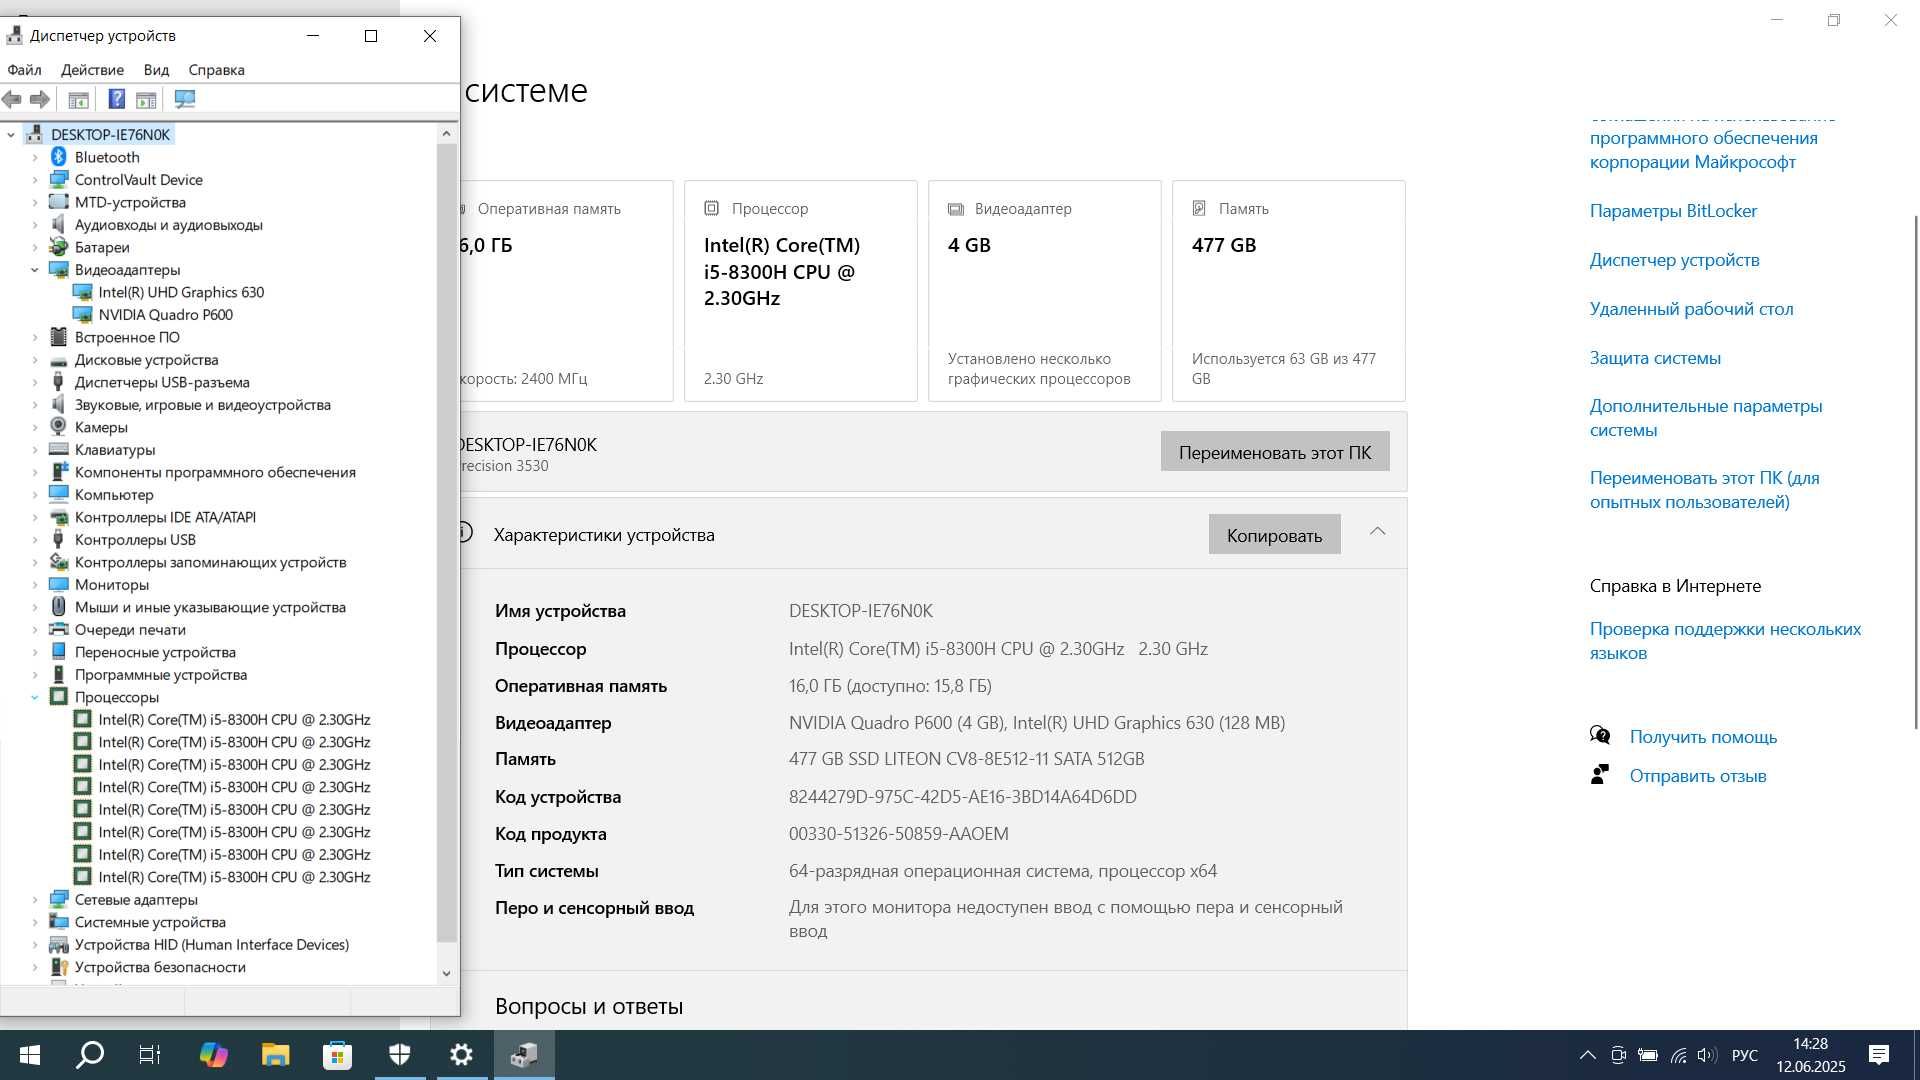Click the Камеры category icon

58,427
